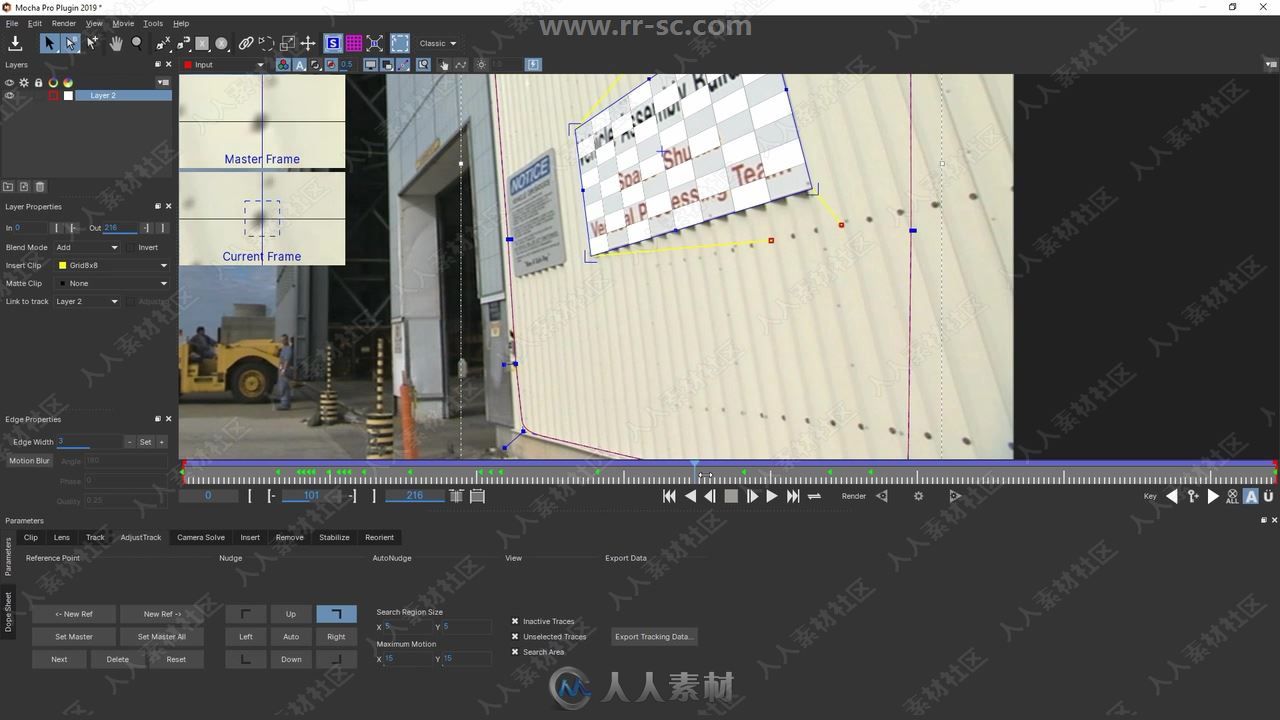The image size is (1280, 720).
Task: Open the Input clip view dropdown
Action: [x=223, y=65]
